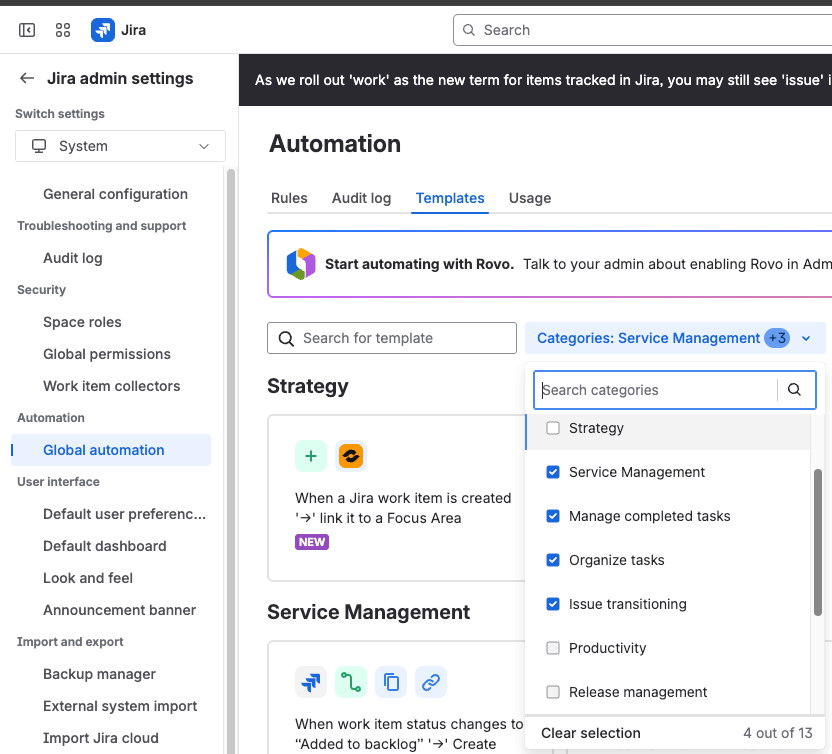
Task: Focus the Search for template field
Action: 392,338
